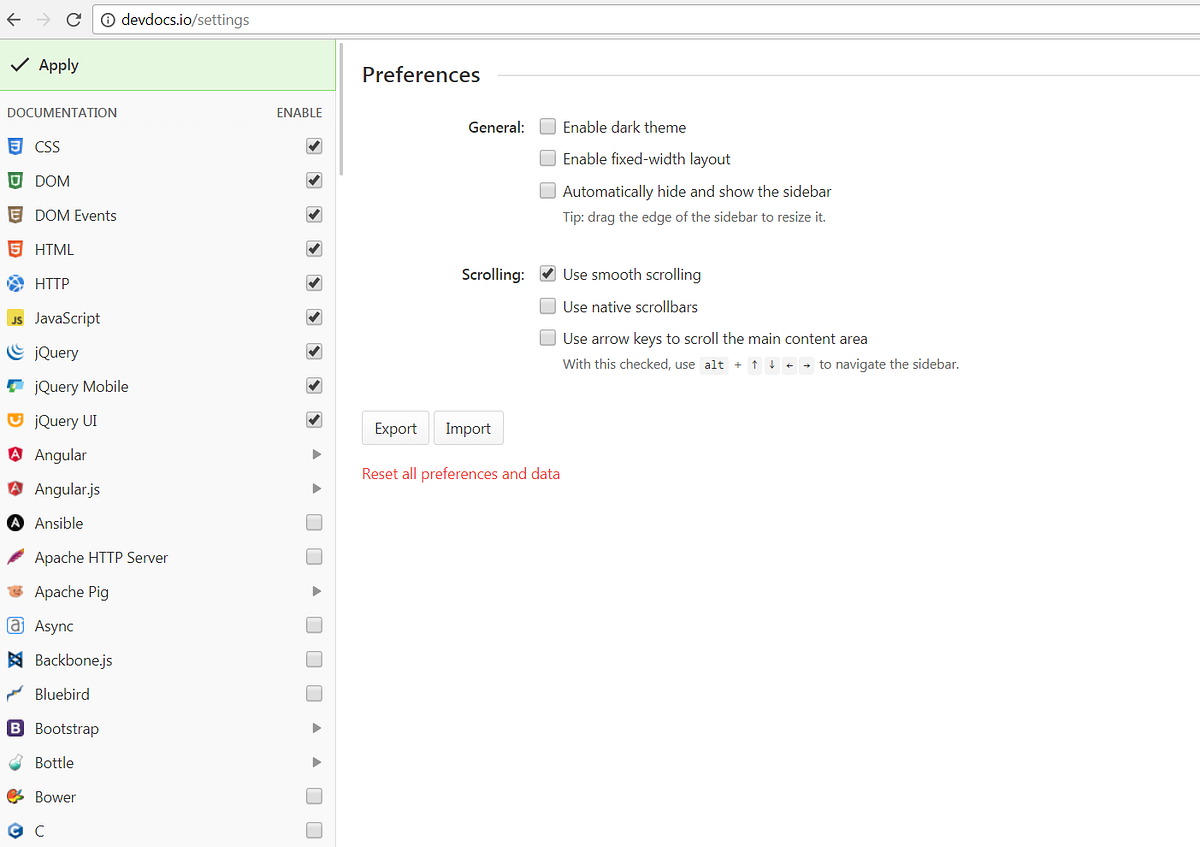Click the jQuery documentation icon
The height and width of the screenshot is (847, 1200).
point(15,351)
